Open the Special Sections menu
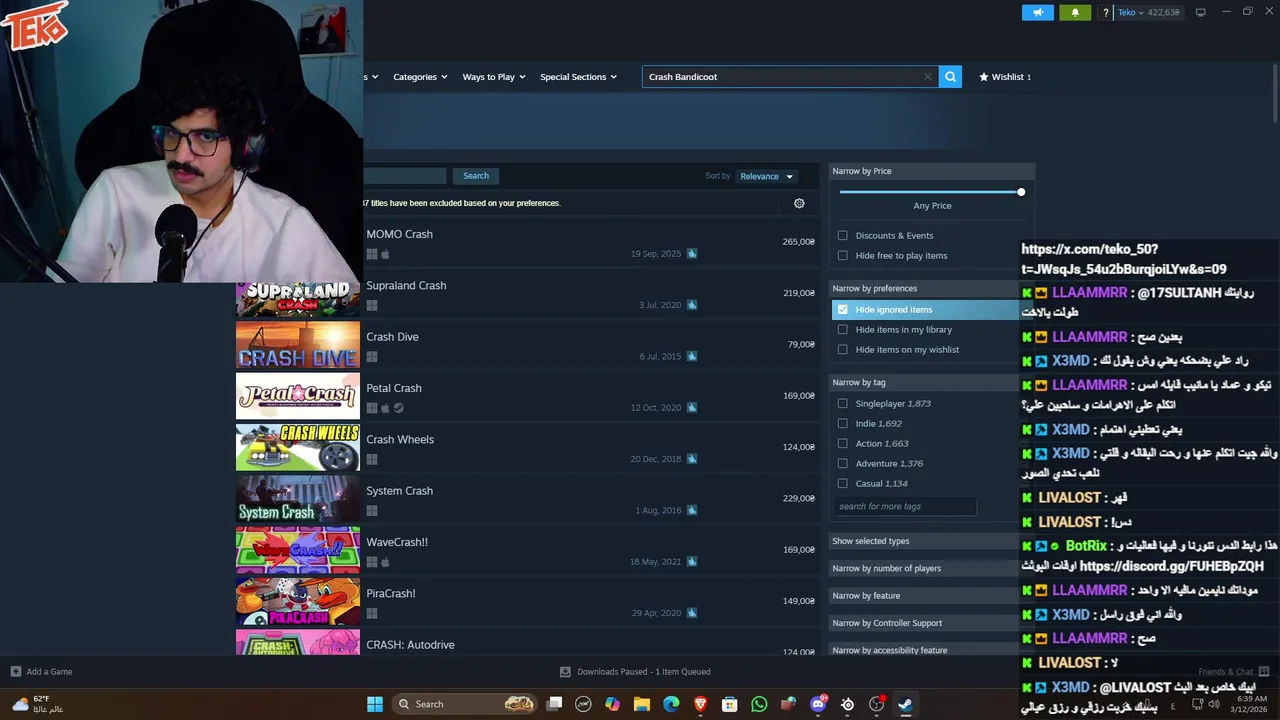Viewport: 1280px width, 720px height. tap(578, 77)
